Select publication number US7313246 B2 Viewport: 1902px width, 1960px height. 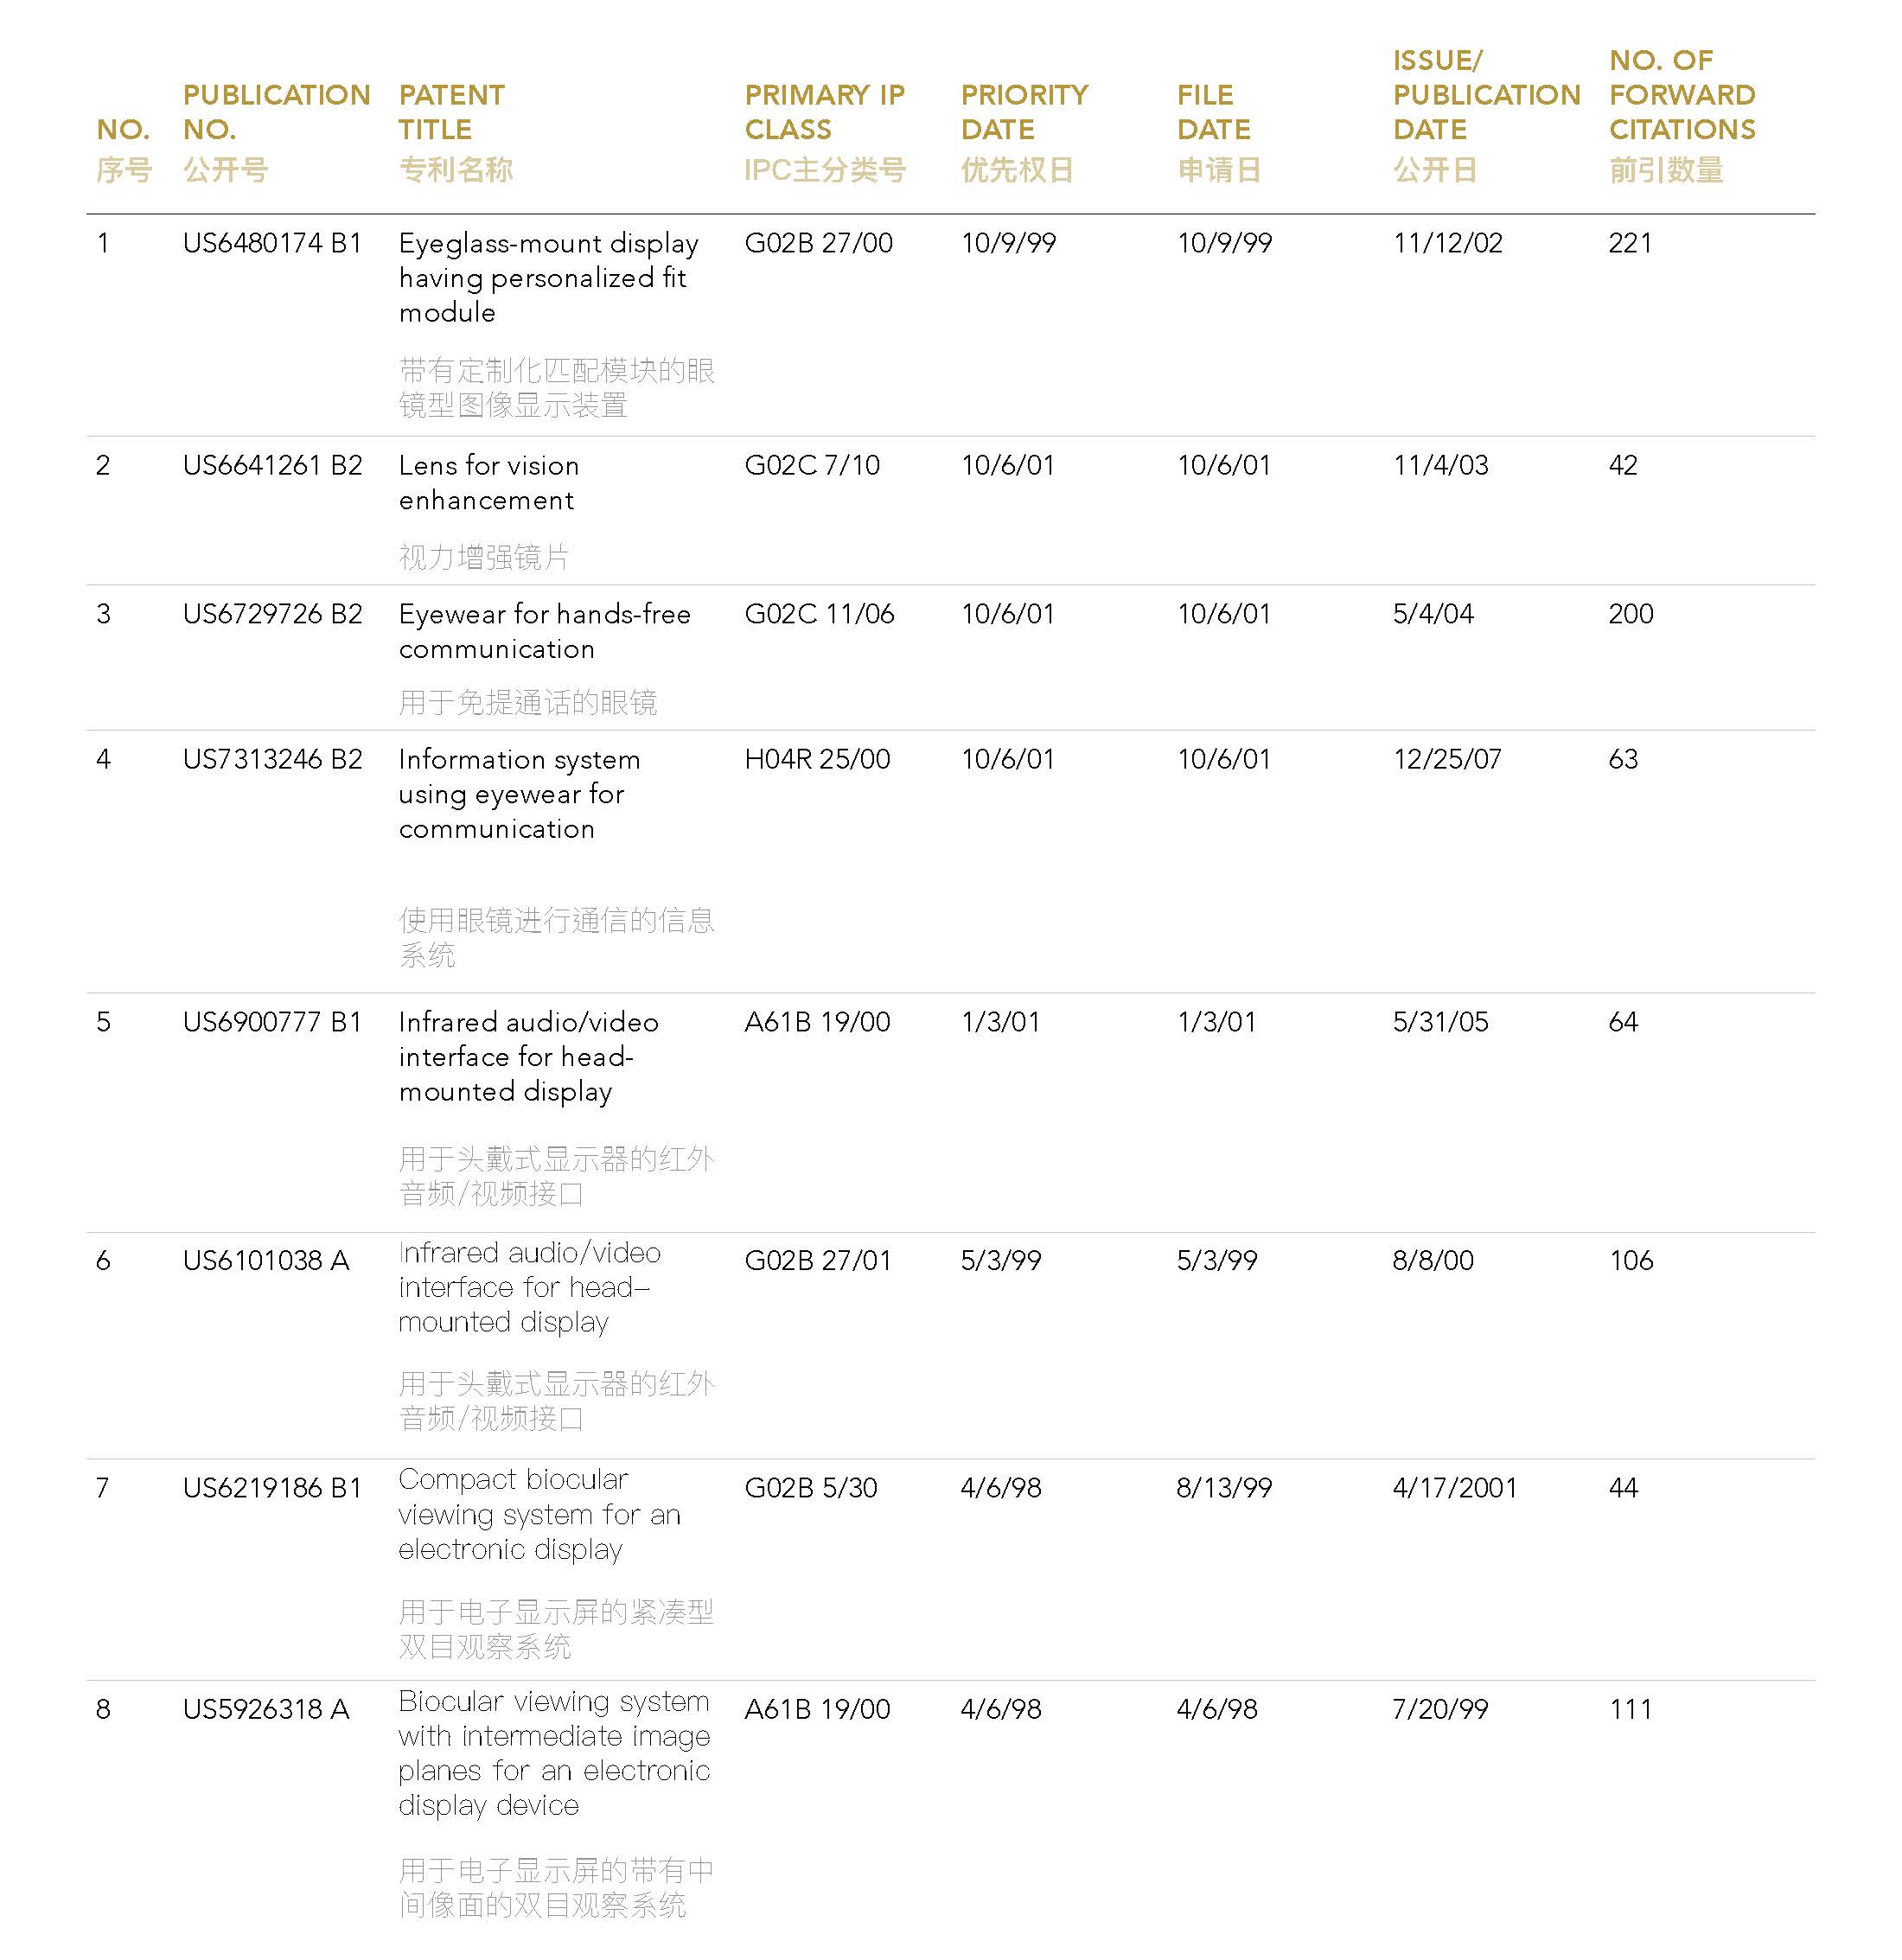272,759
